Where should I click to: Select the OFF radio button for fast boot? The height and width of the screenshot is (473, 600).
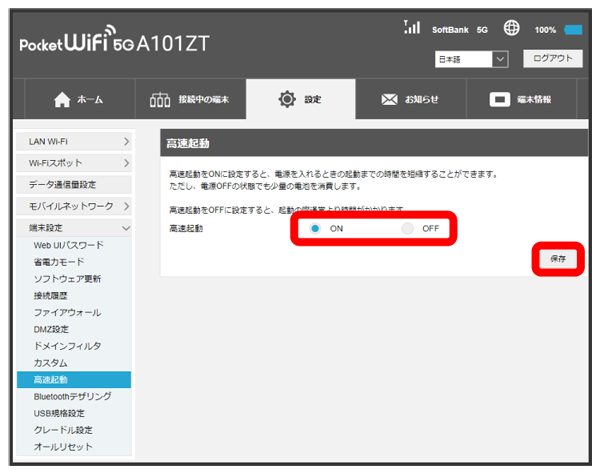pyautogui.click(x=407, y=229)
